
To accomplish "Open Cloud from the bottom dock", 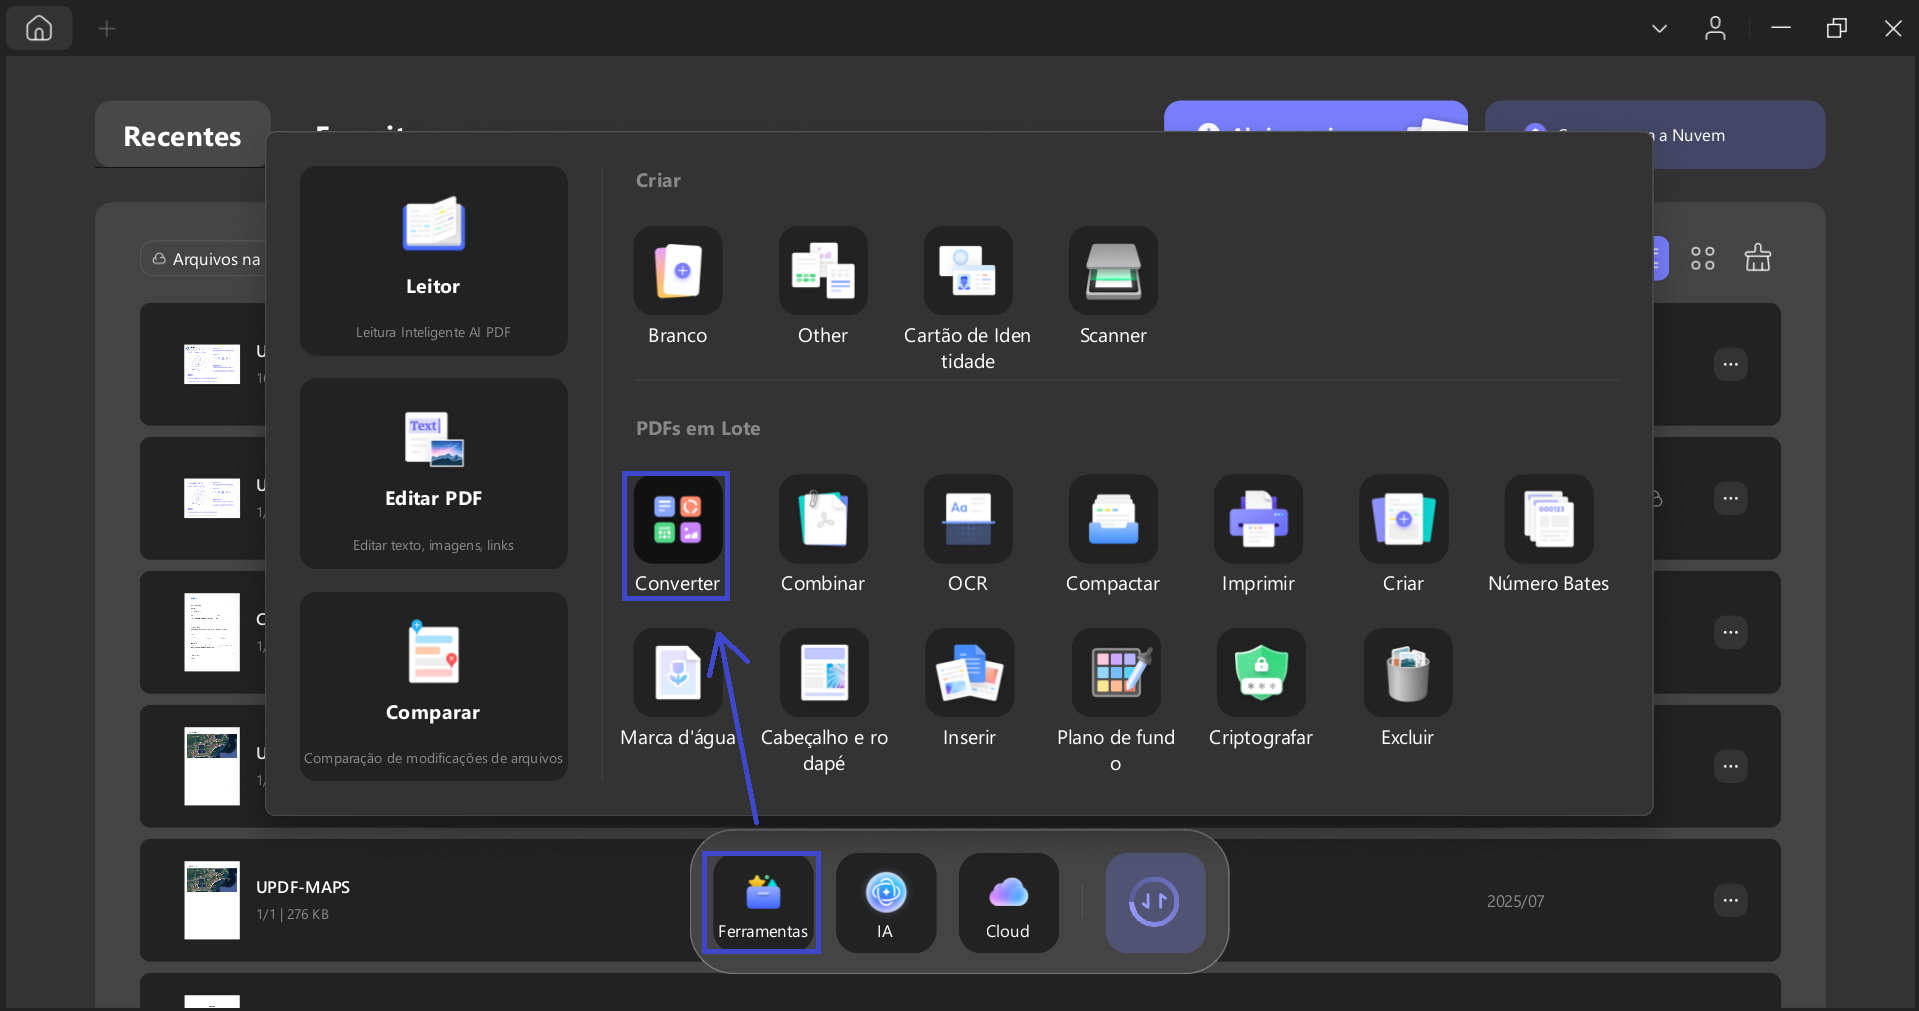I will coord(1008,903).
